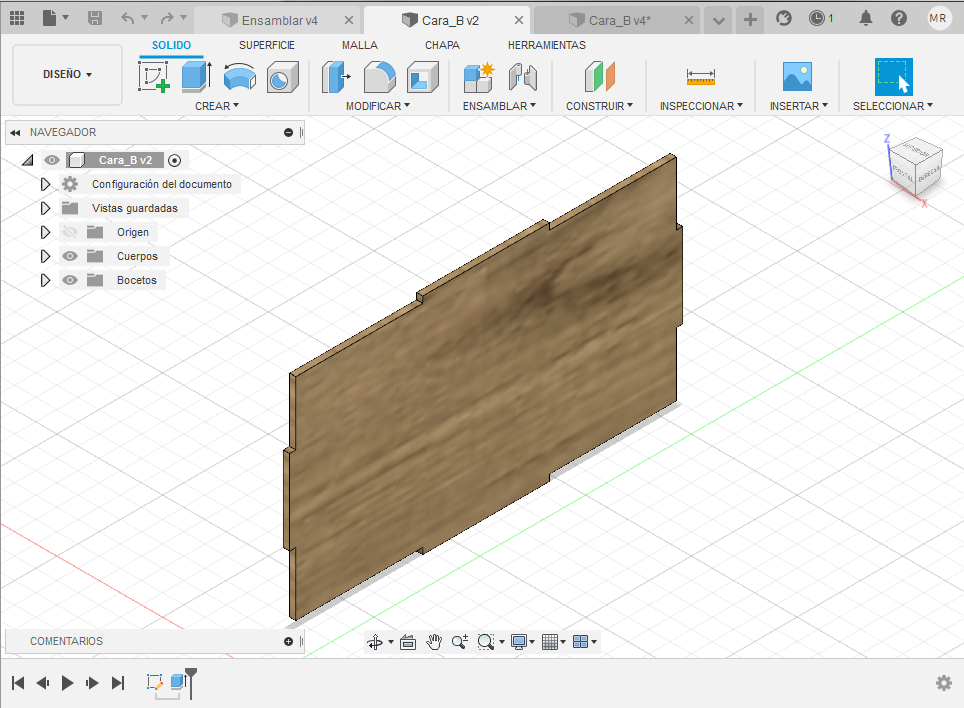Collapse the Navegador panel with minus icon
964x708 pixels.
[288, 133]
